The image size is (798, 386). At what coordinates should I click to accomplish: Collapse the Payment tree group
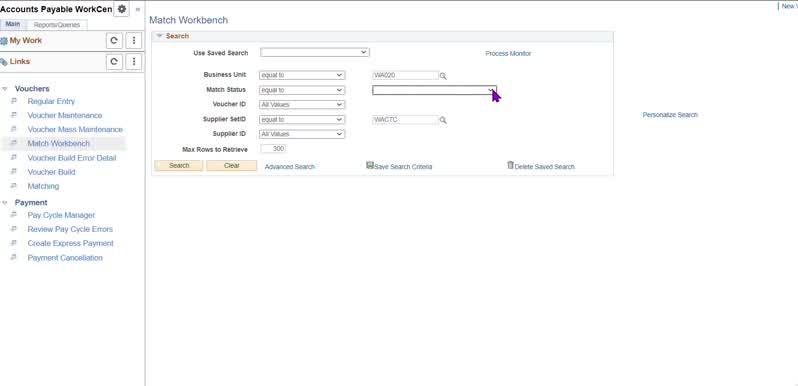pyautogui.click(x=5, y=203)
